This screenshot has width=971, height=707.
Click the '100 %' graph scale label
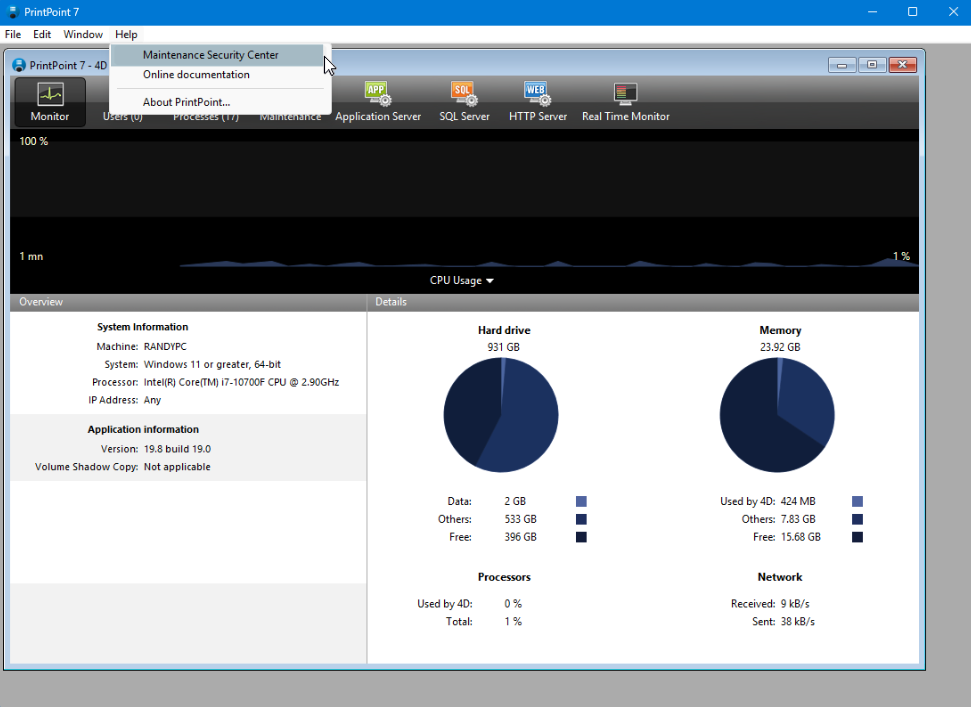[33, 141]
